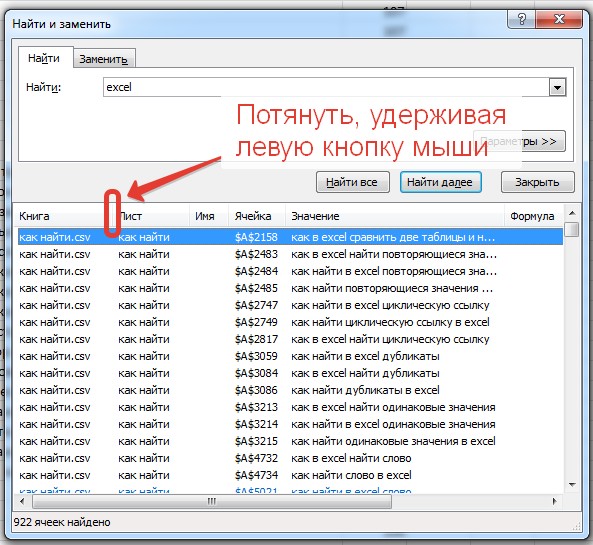
Task: Switch to the Заменить tab
Action: tap(103, 59)
